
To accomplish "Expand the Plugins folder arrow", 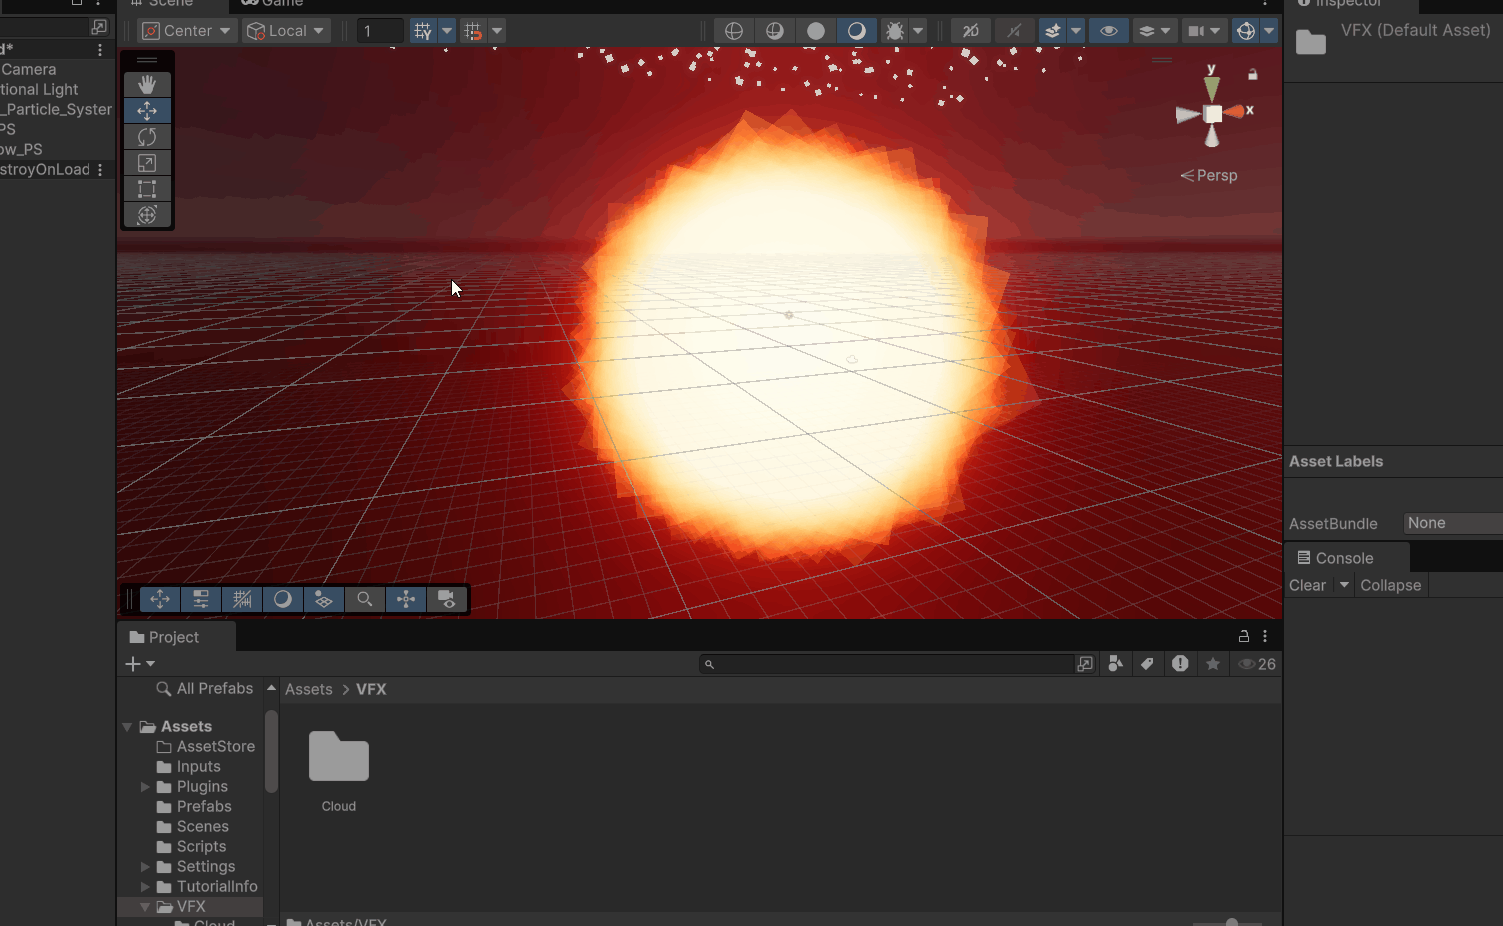I will (x=145, y=787).
